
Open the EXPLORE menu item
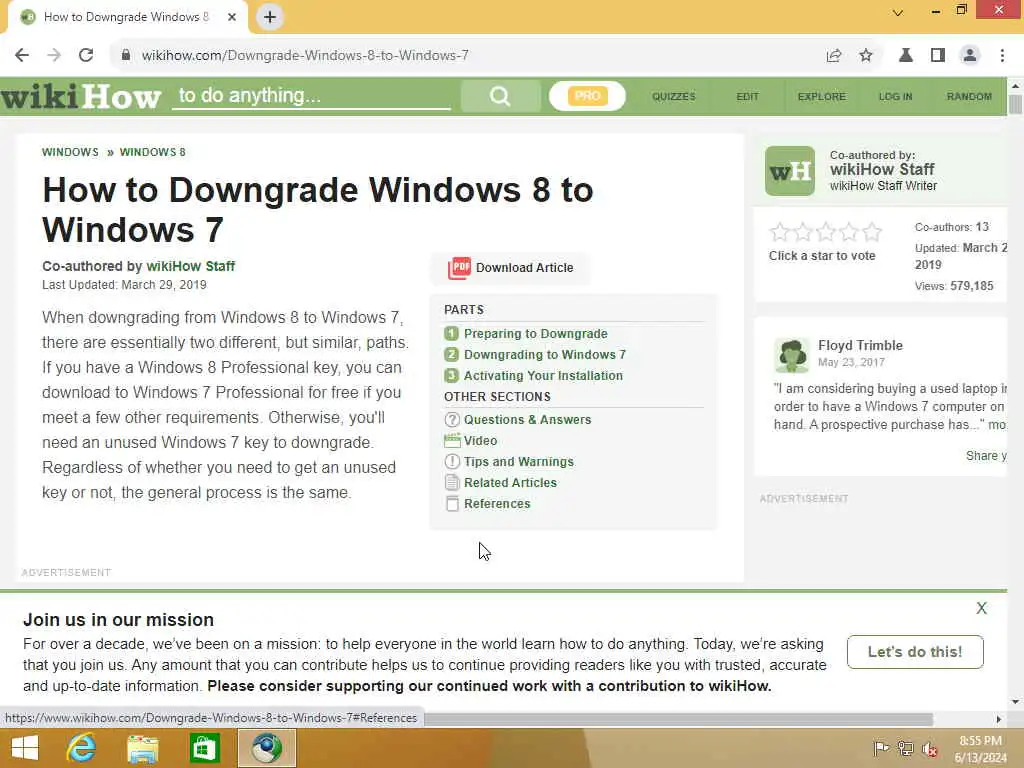pos(822,97)
